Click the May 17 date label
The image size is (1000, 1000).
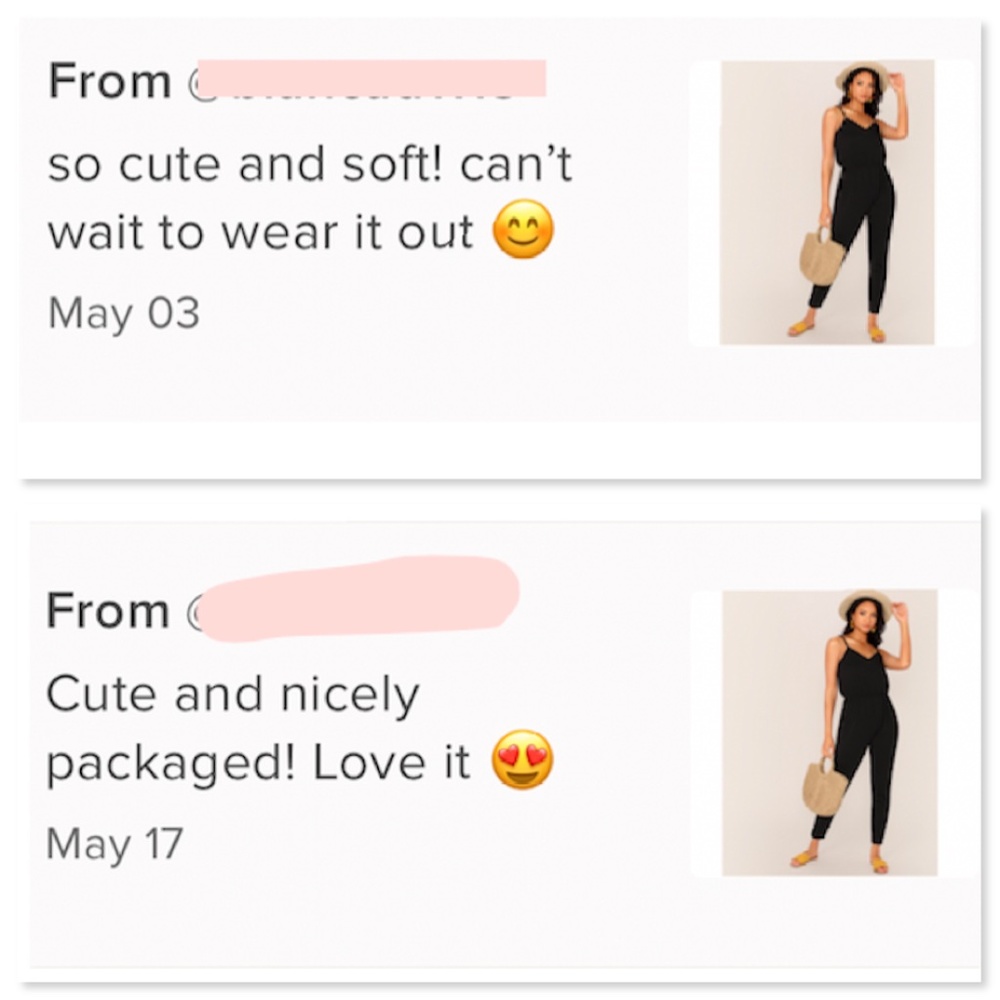click(113, 841)
